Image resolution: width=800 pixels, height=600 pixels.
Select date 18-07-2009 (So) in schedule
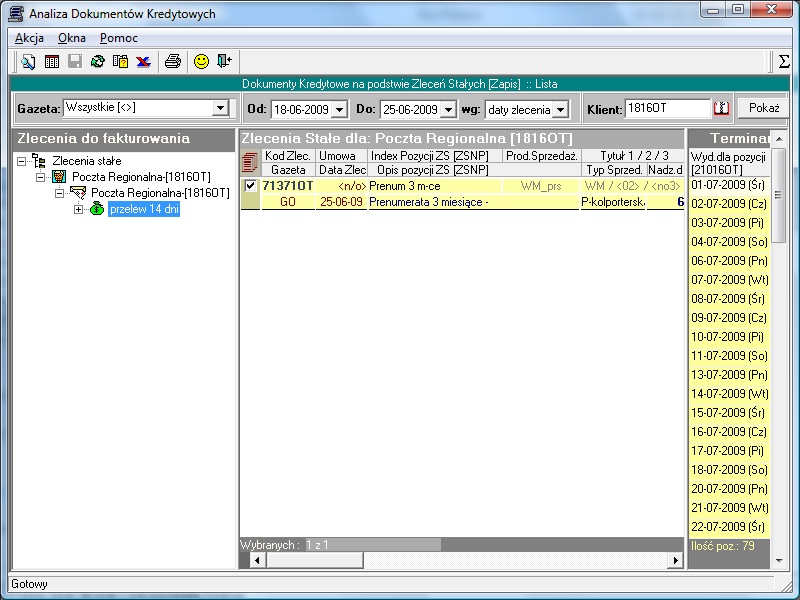pyautogui.click(x=729, y=470)
